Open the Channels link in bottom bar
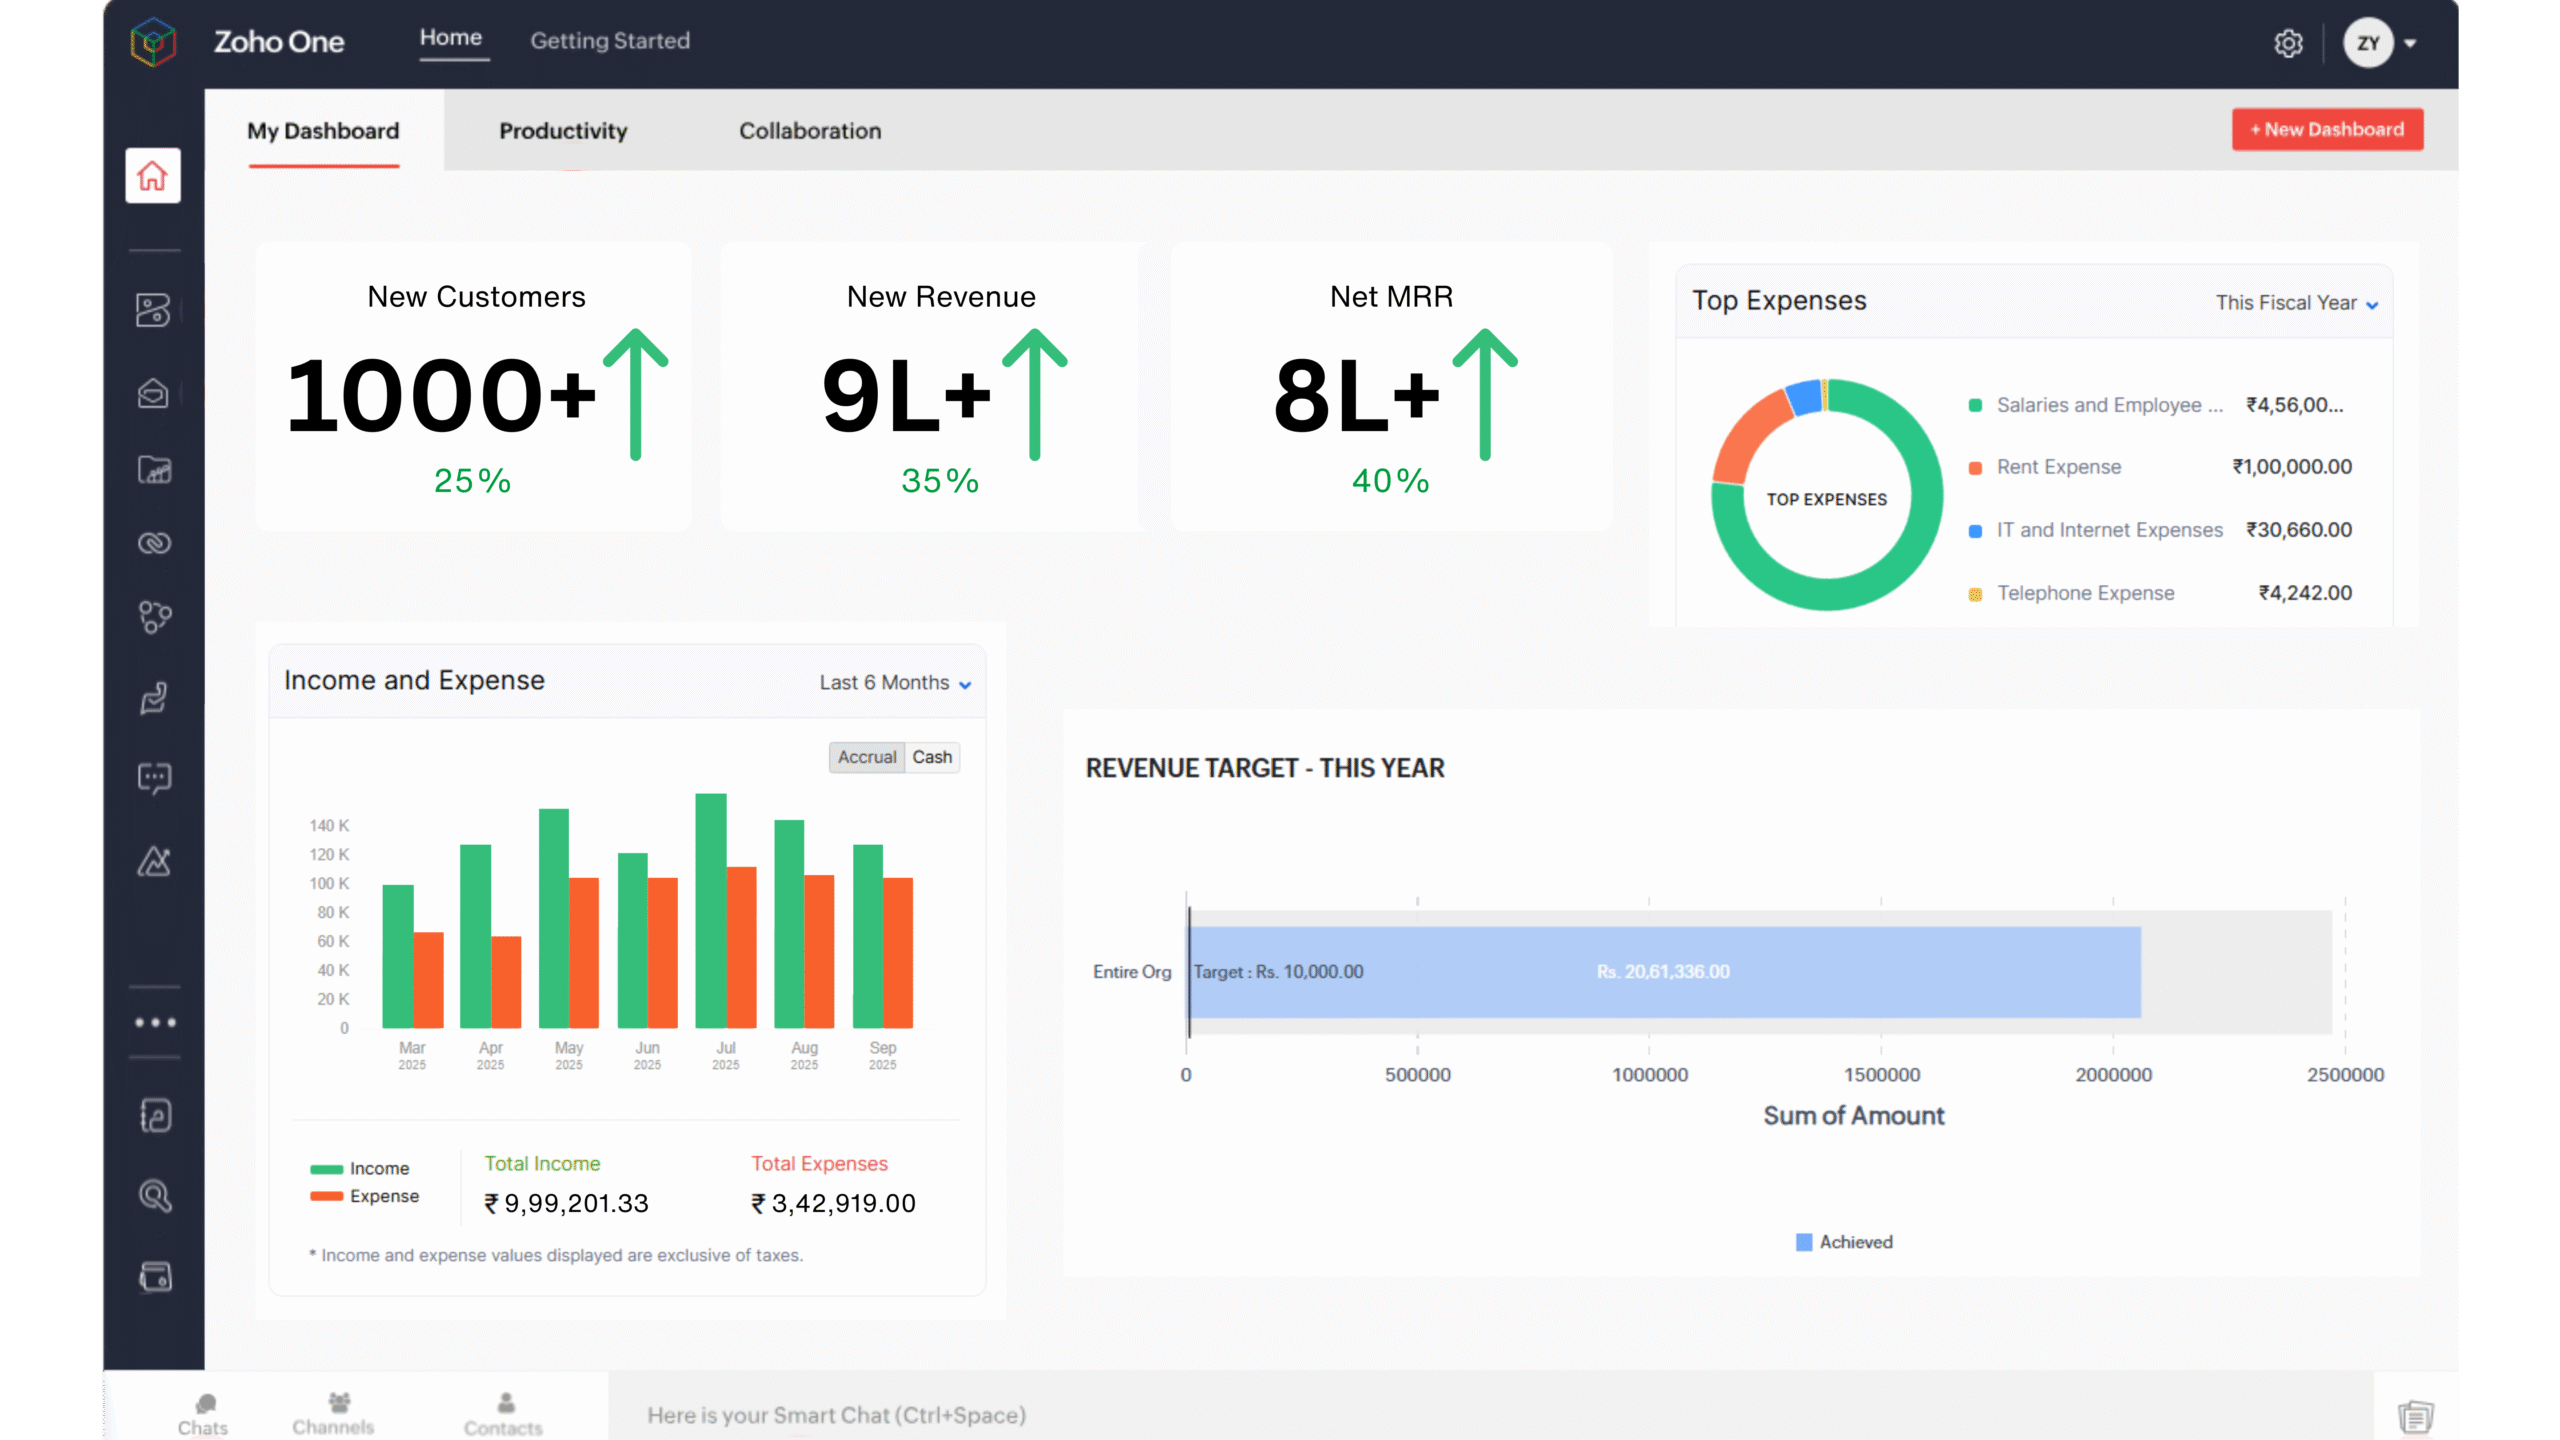 click(x=333, y=1414)
